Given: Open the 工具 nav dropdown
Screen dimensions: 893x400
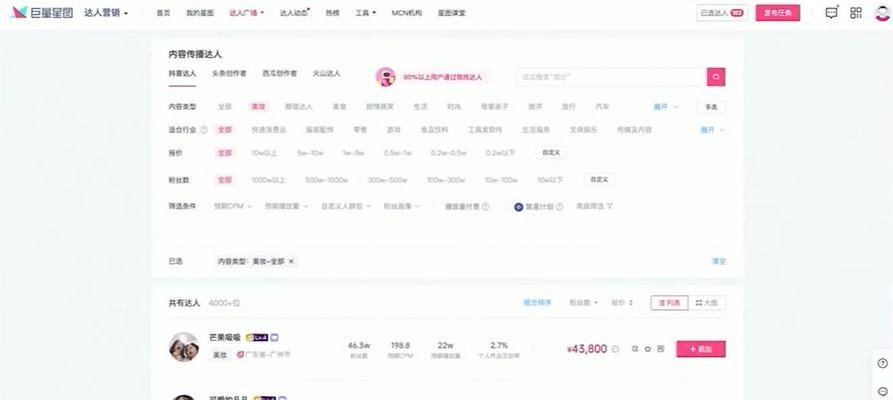Looking at the screenshot, I should click(366, 13).
